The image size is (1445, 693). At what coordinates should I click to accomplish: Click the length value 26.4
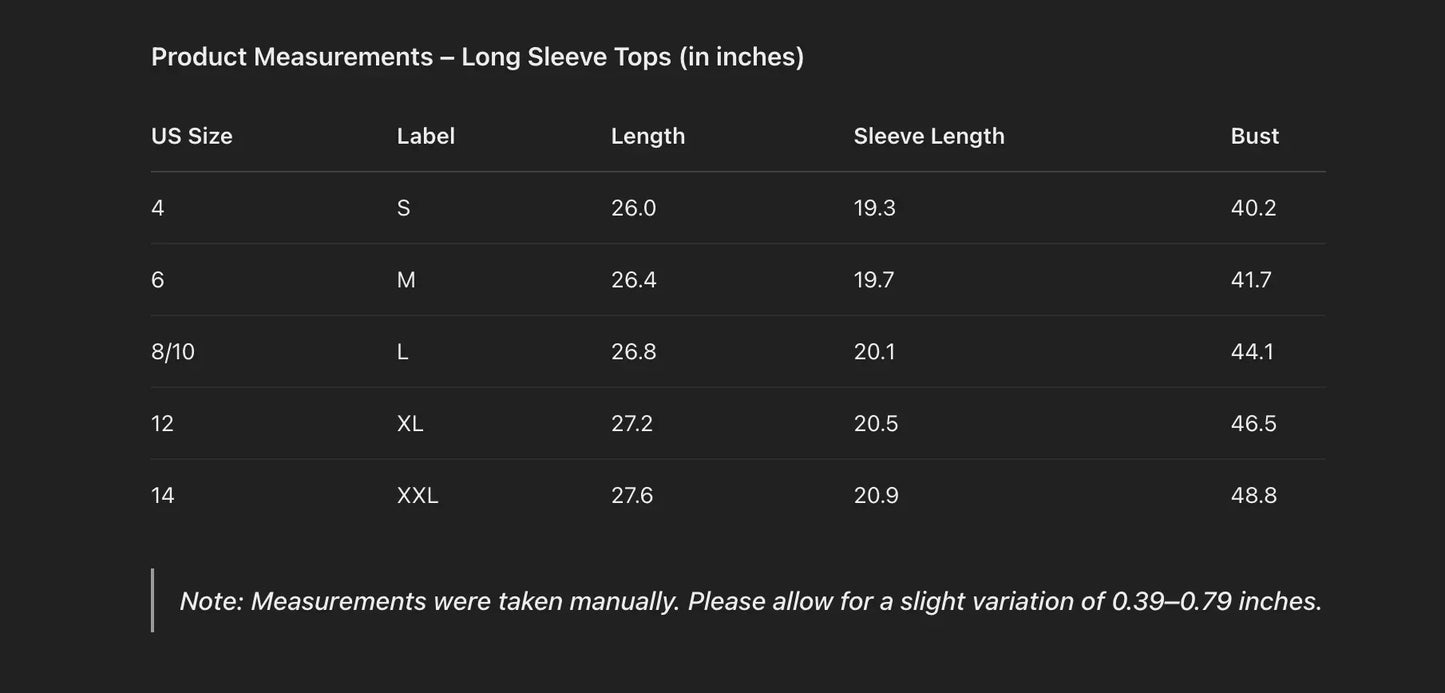click(x=634, y=280)
